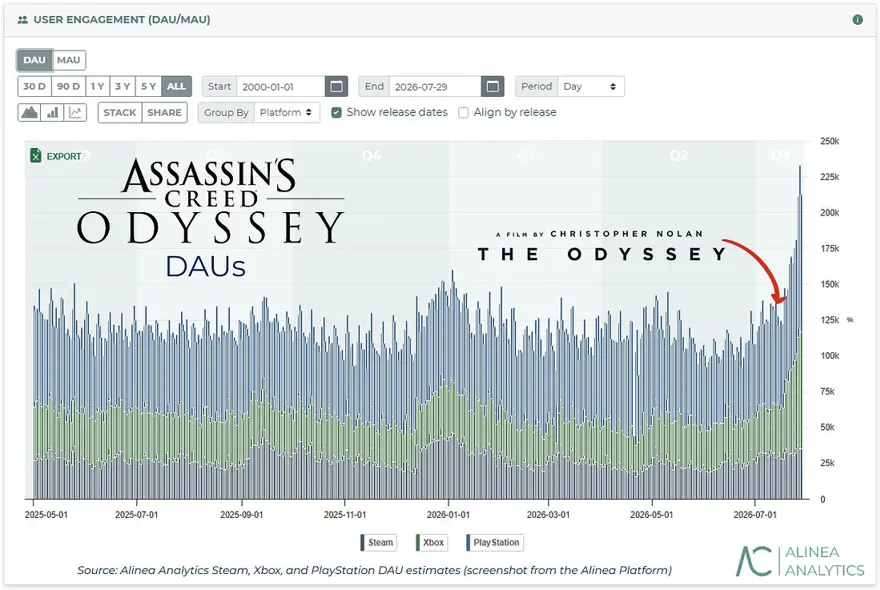Viewport: 880px width, 590px height.
Task: Enable Show release dates checkbox
Action: (336, 112)
